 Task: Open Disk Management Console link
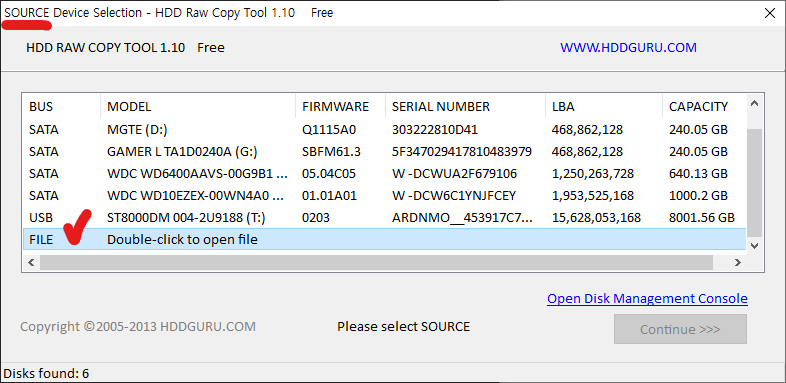tap(647, 299)
